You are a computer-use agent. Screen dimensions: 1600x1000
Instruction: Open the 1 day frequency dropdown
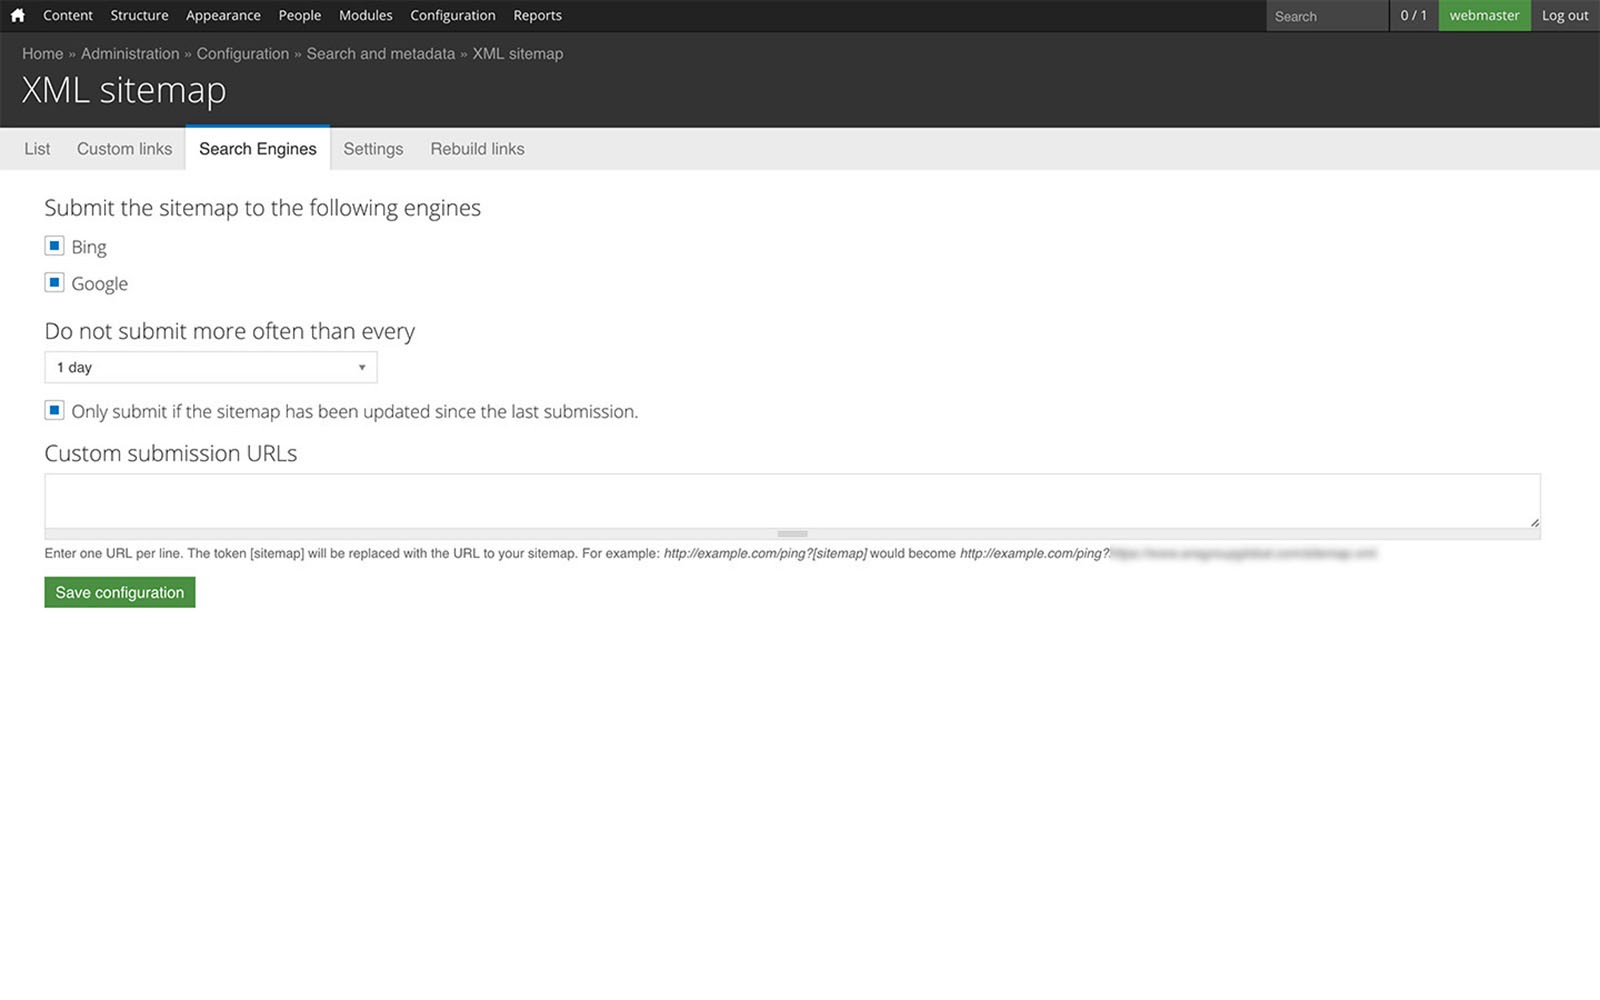[211, 367]
